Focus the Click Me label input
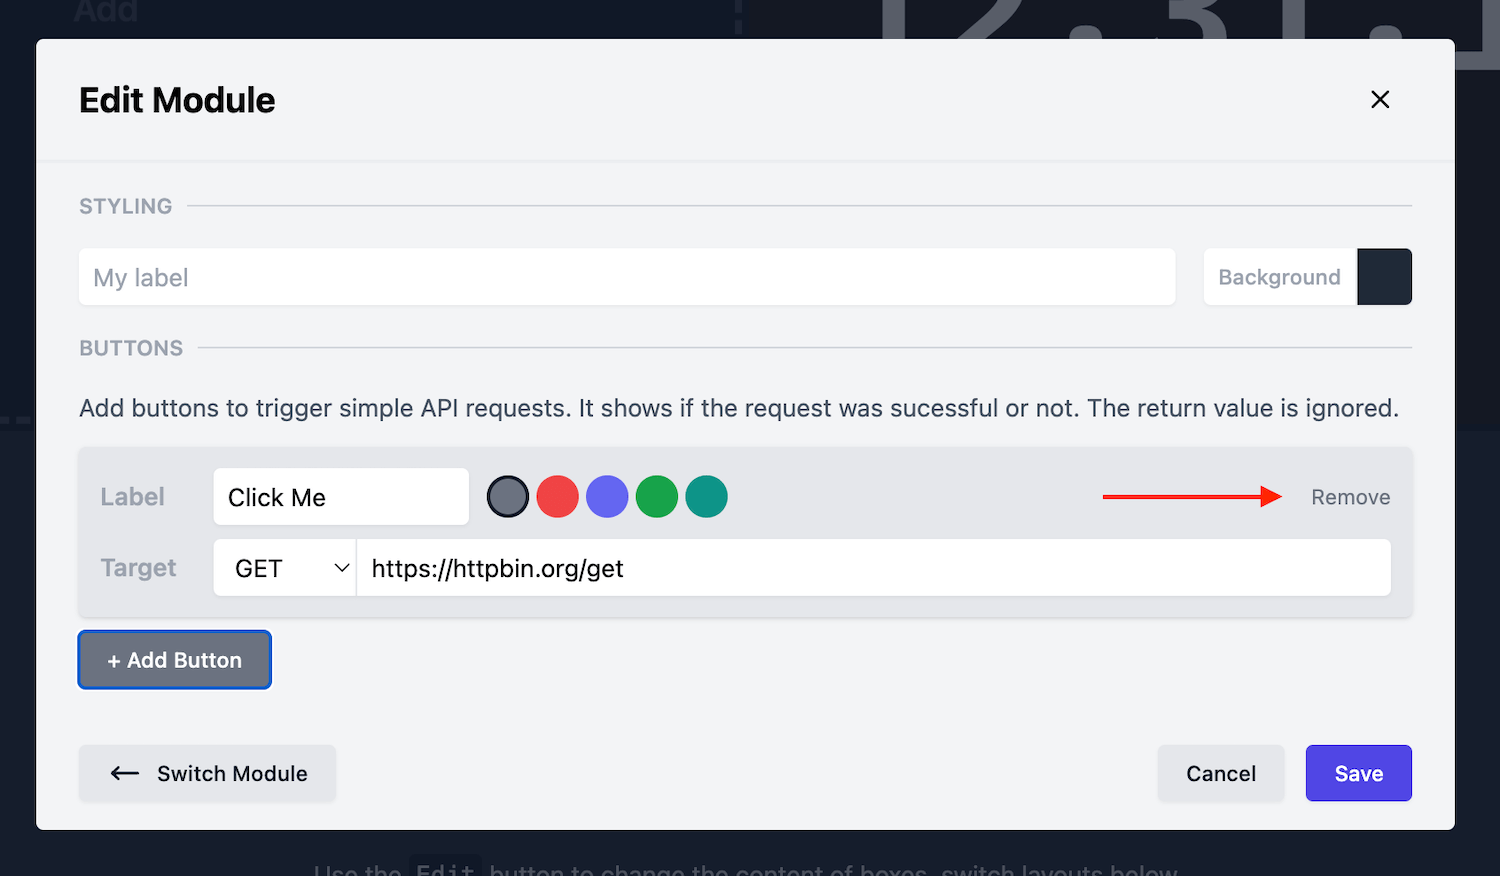1500x876 pixels. tap(340, 497)
